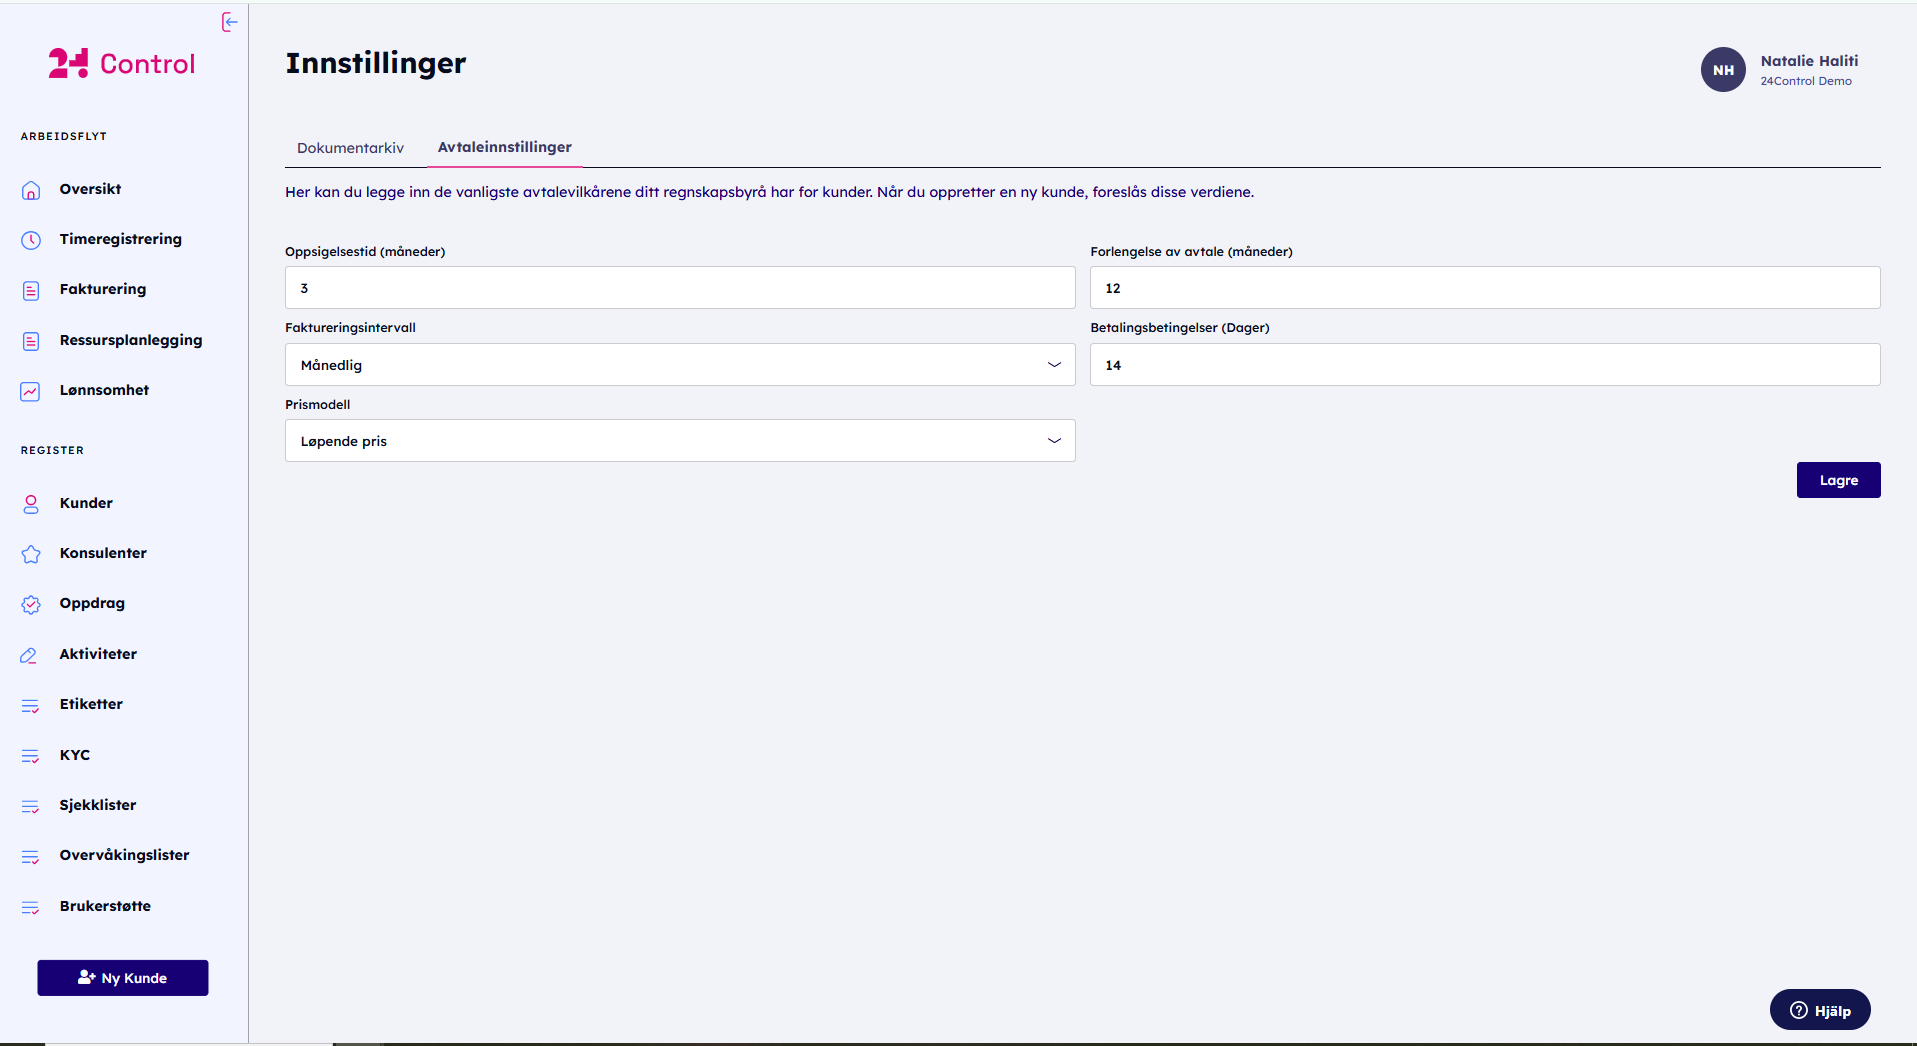Open the Oppdrag register
Image resolution: width=1917 pixels, height=1046 pixels.
tap(92, 603)
